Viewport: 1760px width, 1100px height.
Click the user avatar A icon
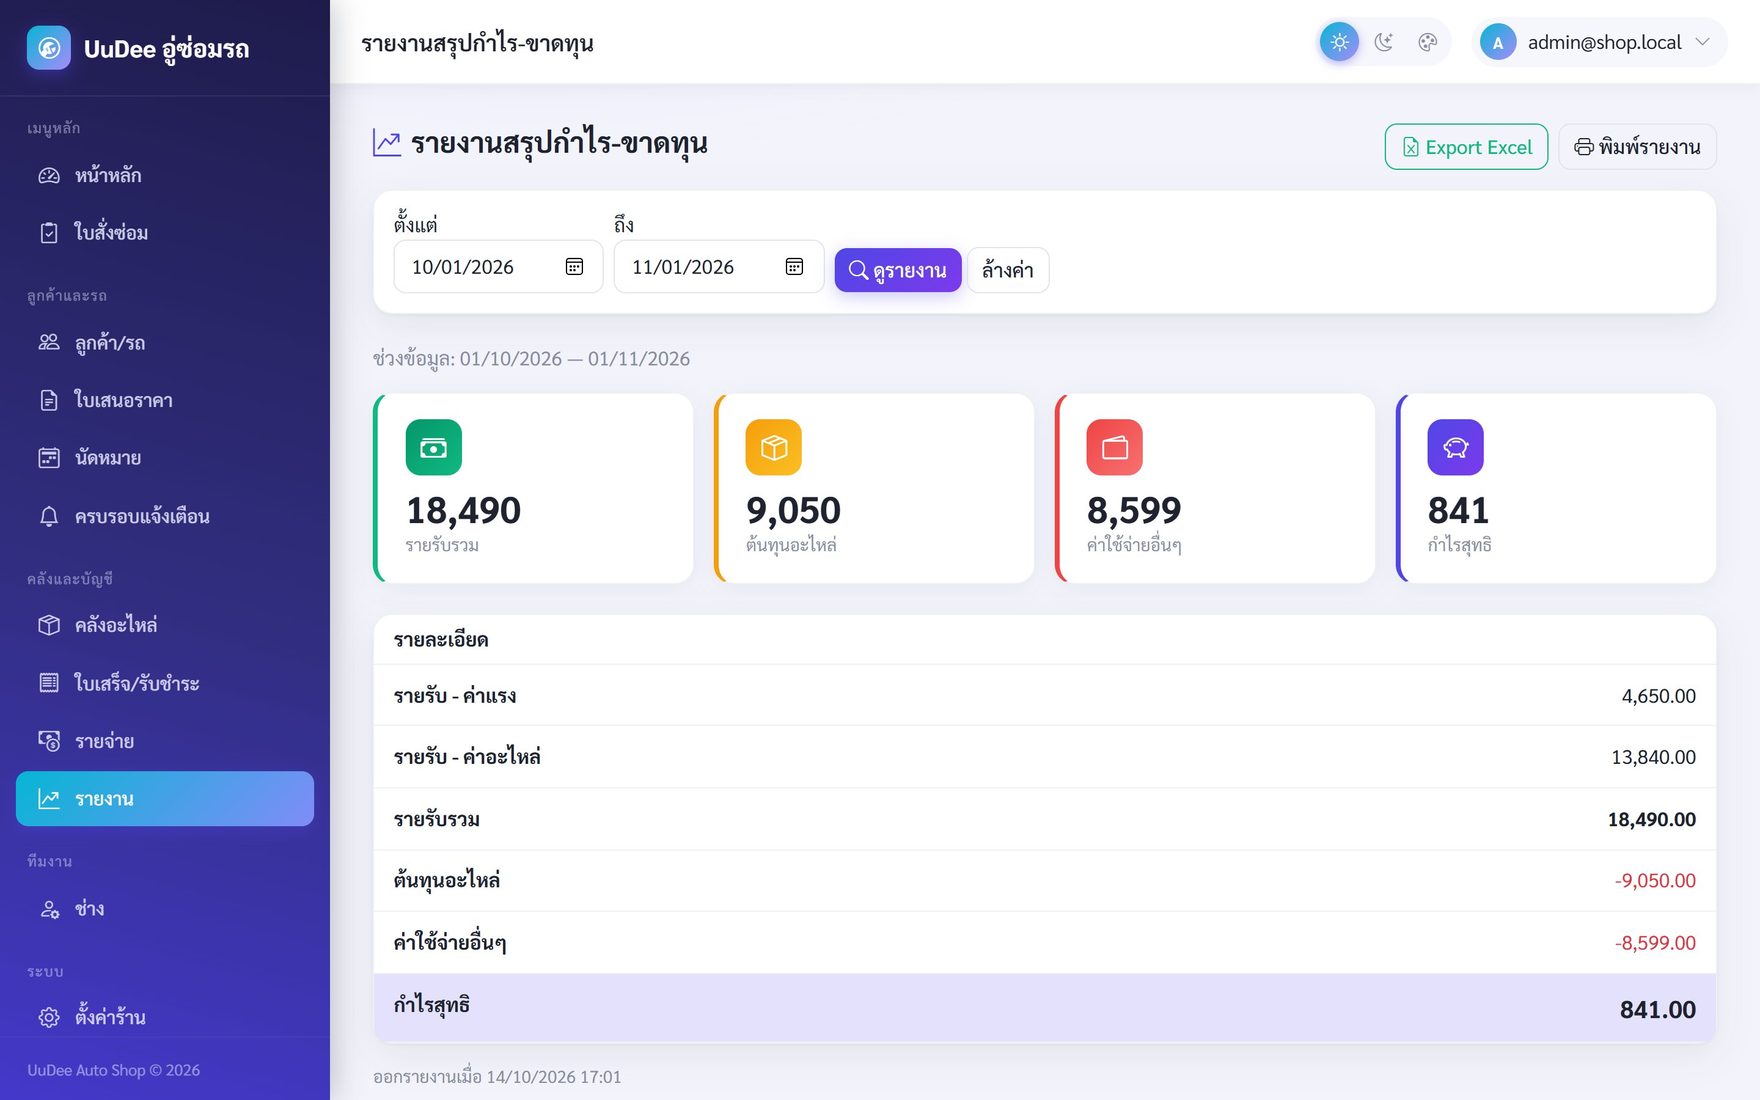pyautogui.click(x=1497, y=42)
